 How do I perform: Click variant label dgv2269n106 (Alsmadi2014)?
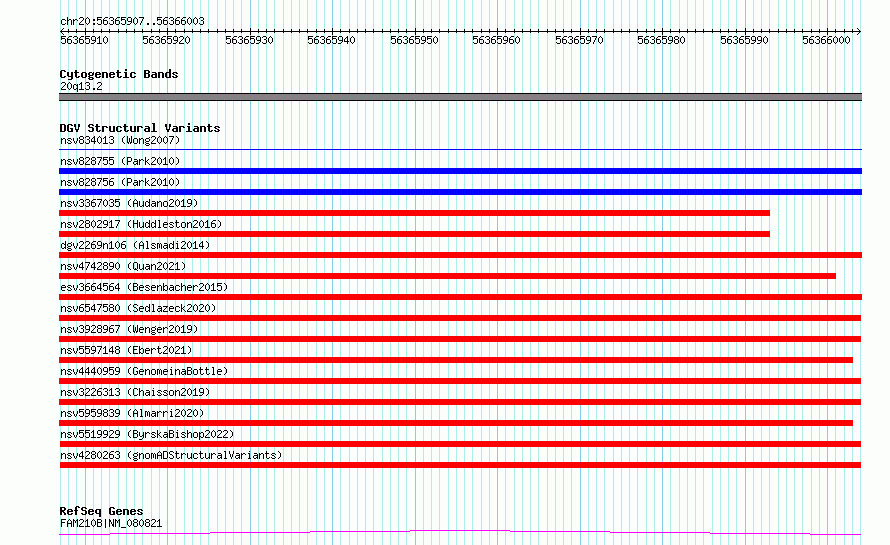point(135,245)
